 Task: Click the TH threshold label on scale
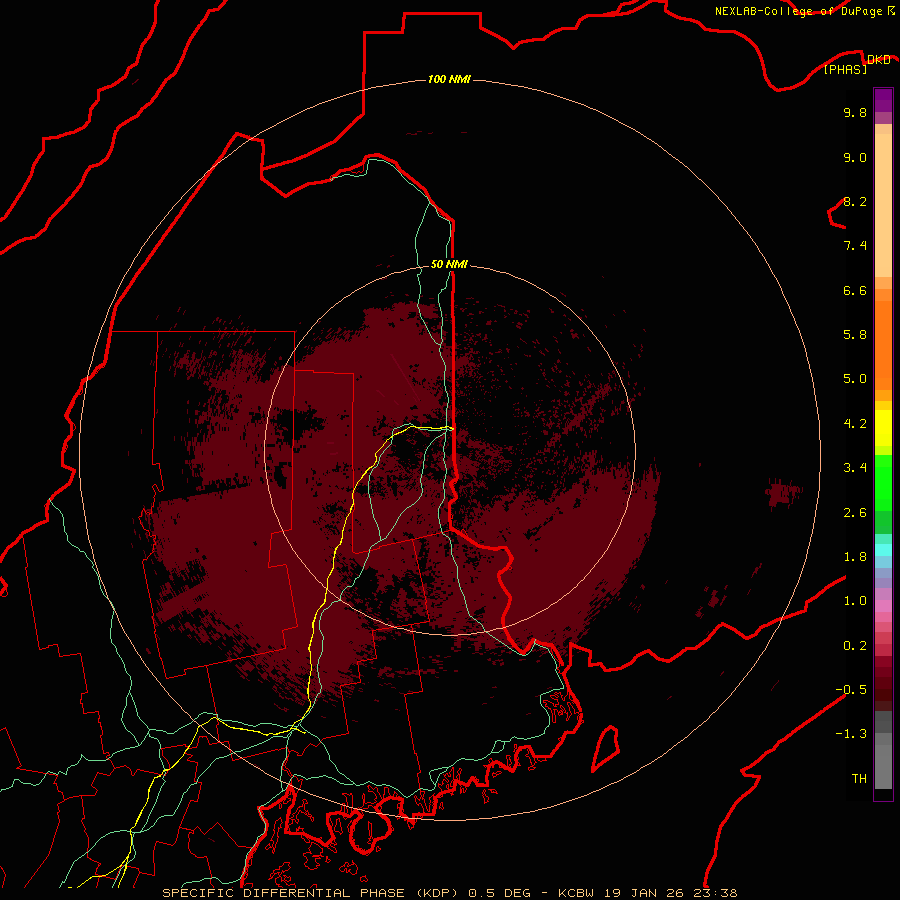click(859, 779)
